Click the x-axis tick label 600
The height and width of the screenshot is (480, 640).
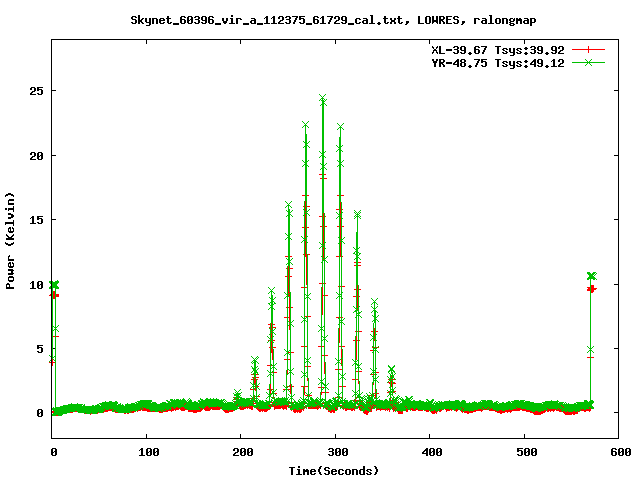pyautogui.click(x=621, y=452)
